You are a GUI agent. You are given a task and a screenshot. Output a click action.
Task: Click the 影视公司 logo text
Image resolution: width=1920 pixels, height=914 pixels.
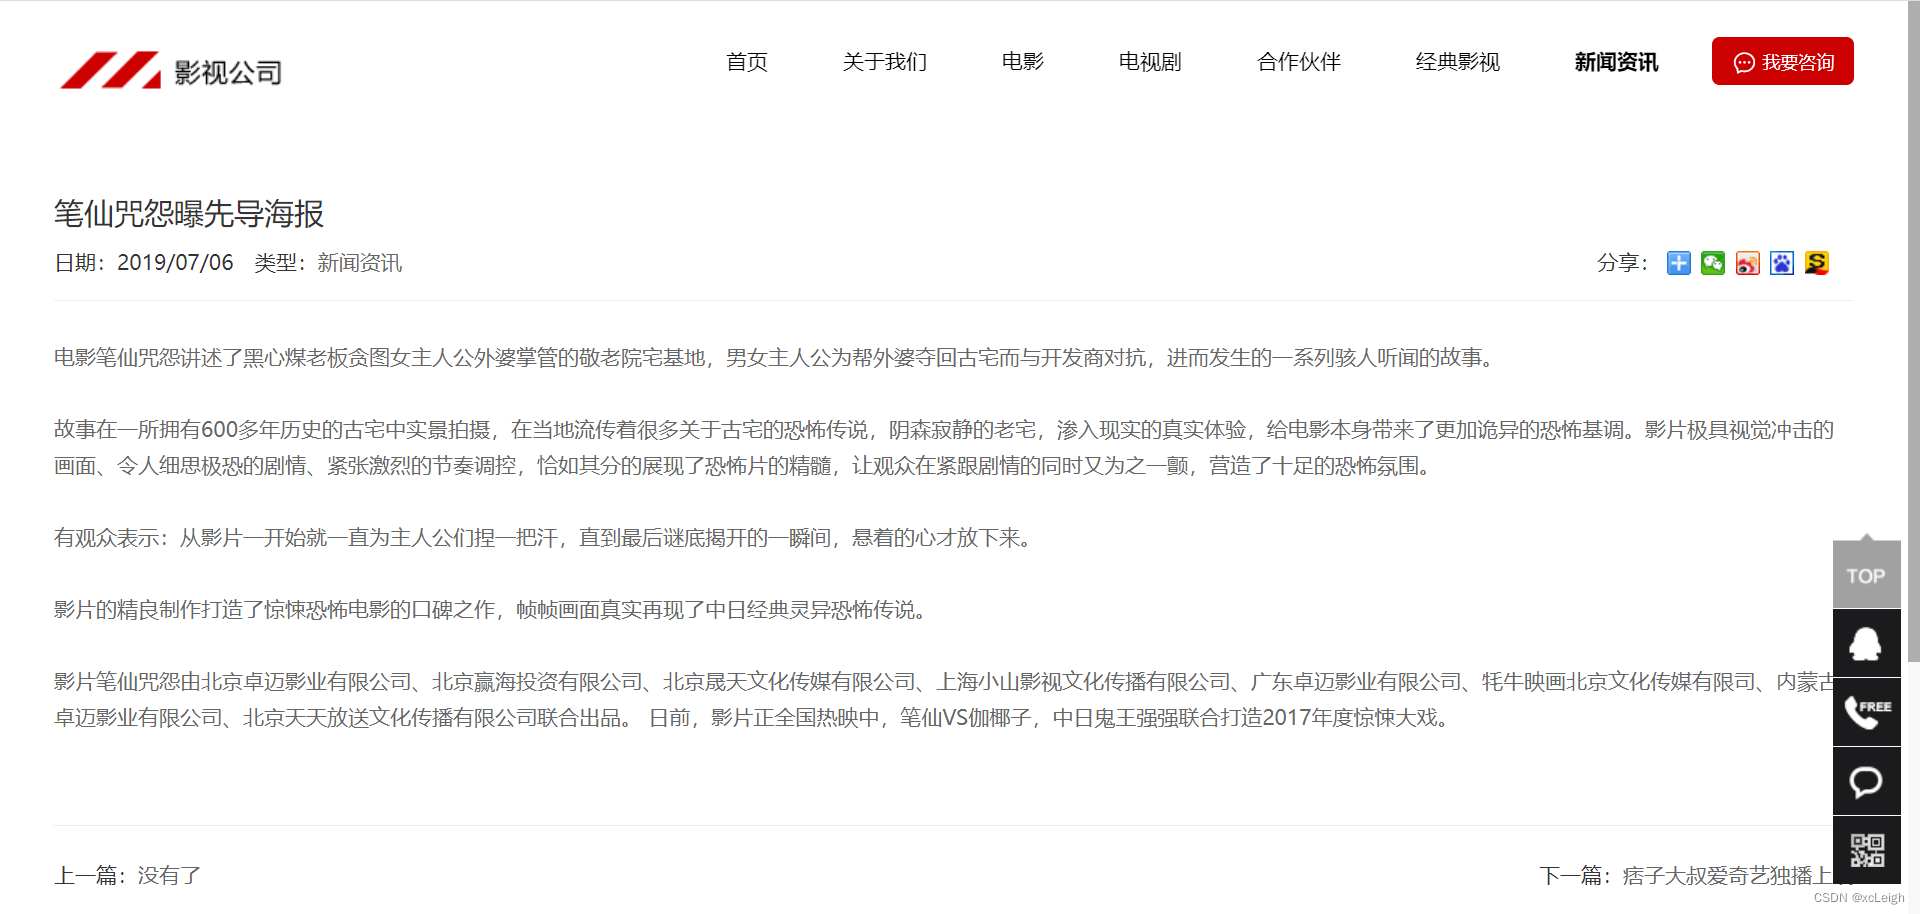tap(228, 72)
